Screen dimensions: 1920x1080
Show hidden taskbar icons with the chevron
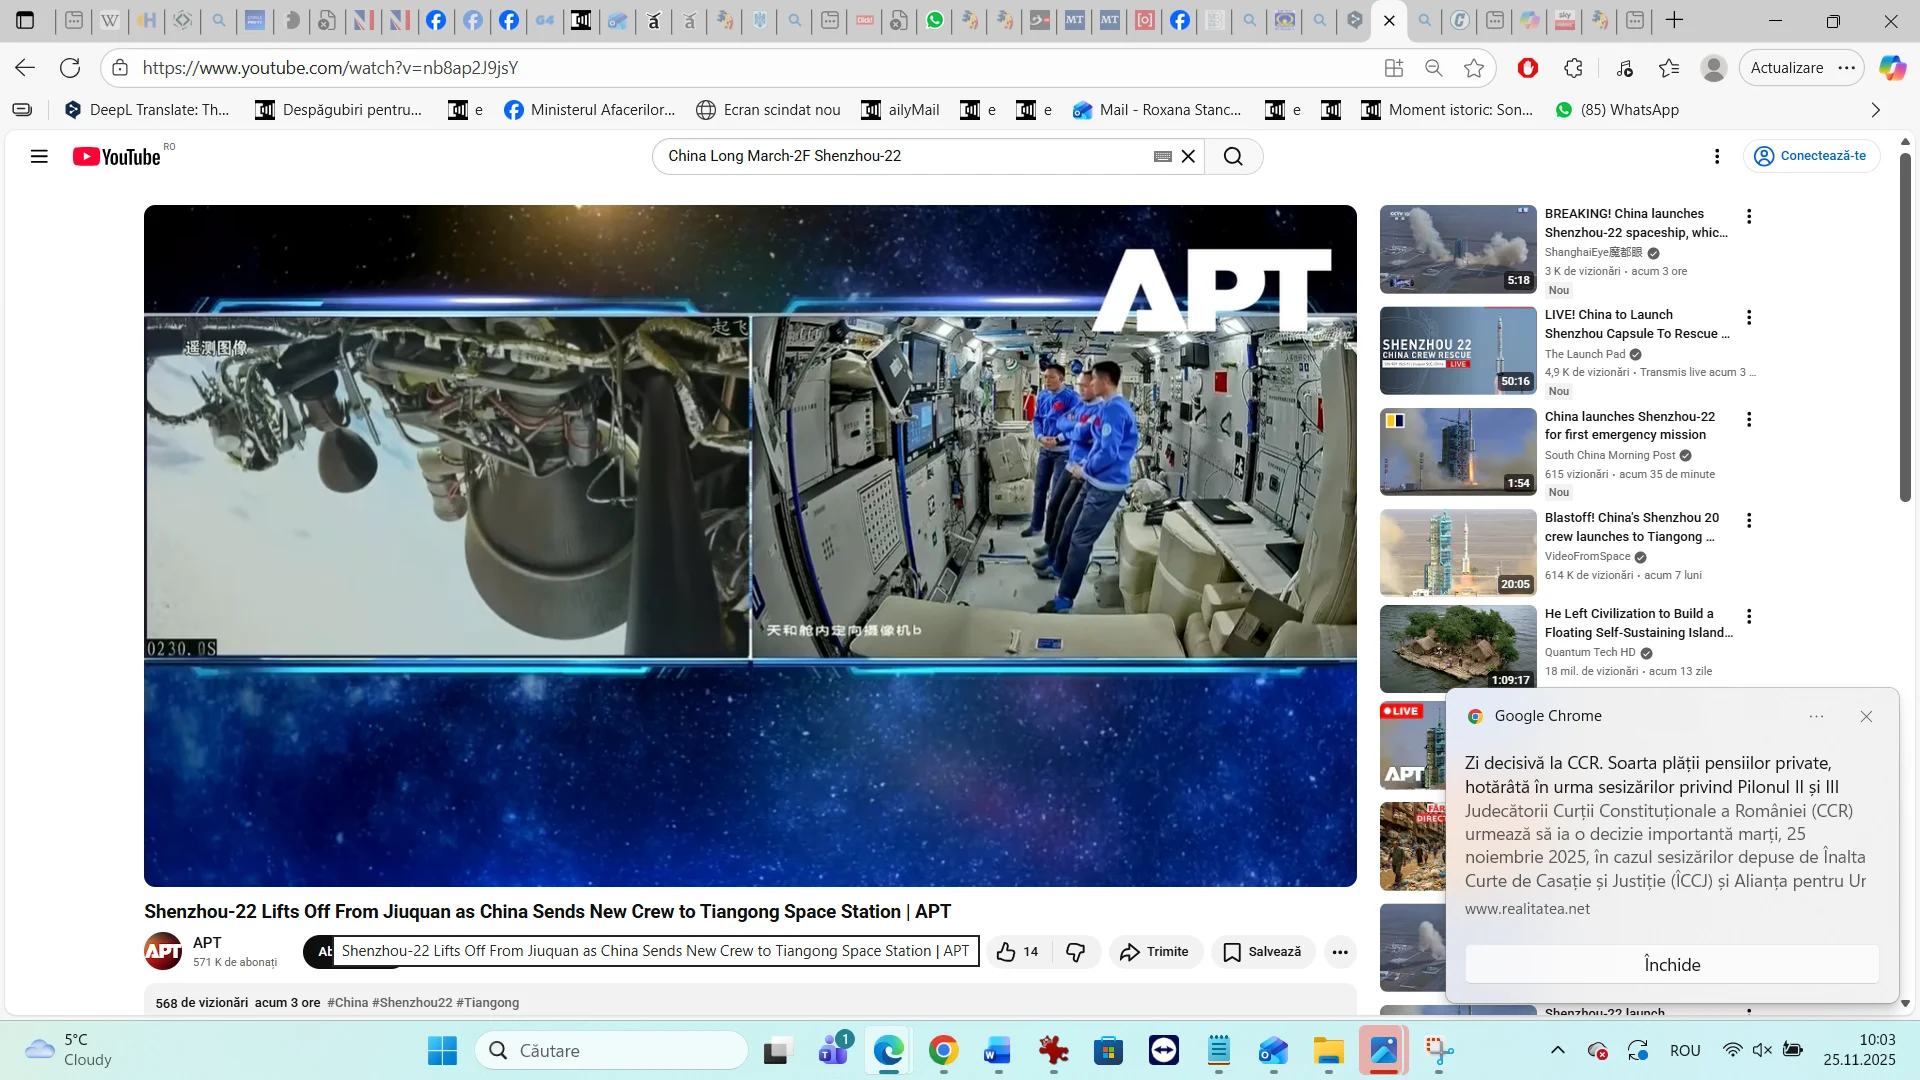1557,1050
